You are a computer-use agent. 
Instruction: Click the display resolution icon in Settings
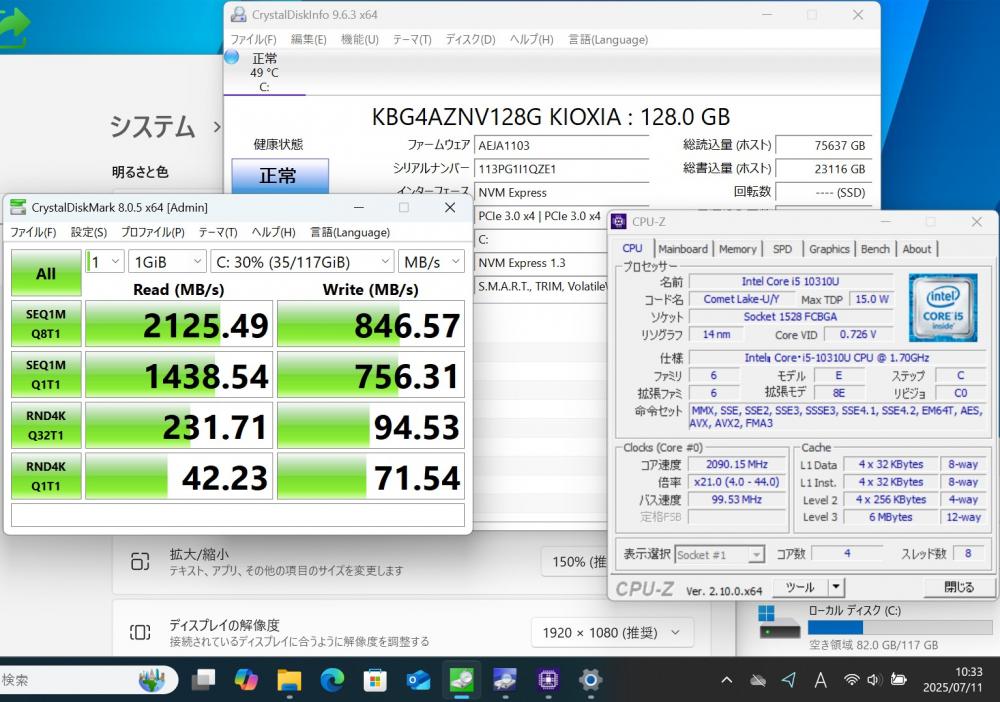pyautogui.click(x=140, y=632)
